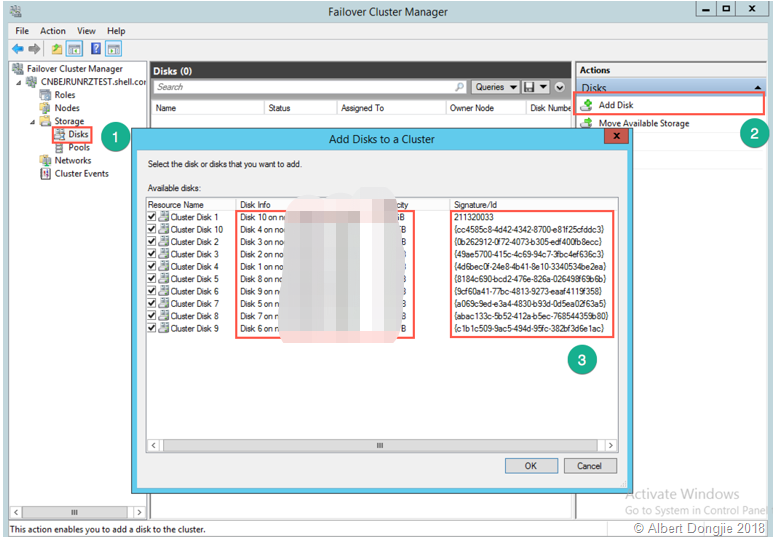Click left arrow of tree pane scrollbar
Image resolution: width=773 pixels, height=537 pixels.
point(15,512)
